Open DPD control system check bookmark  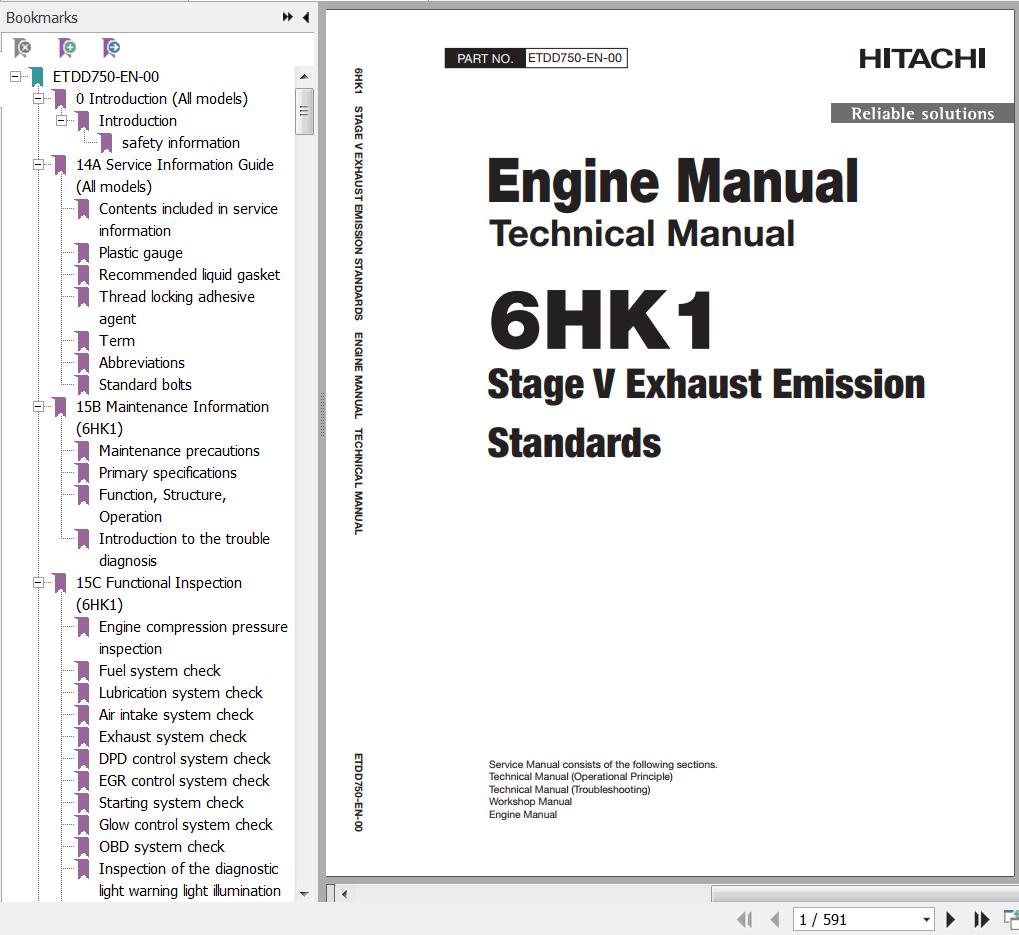pyautogui.click(x=185, y=759)
